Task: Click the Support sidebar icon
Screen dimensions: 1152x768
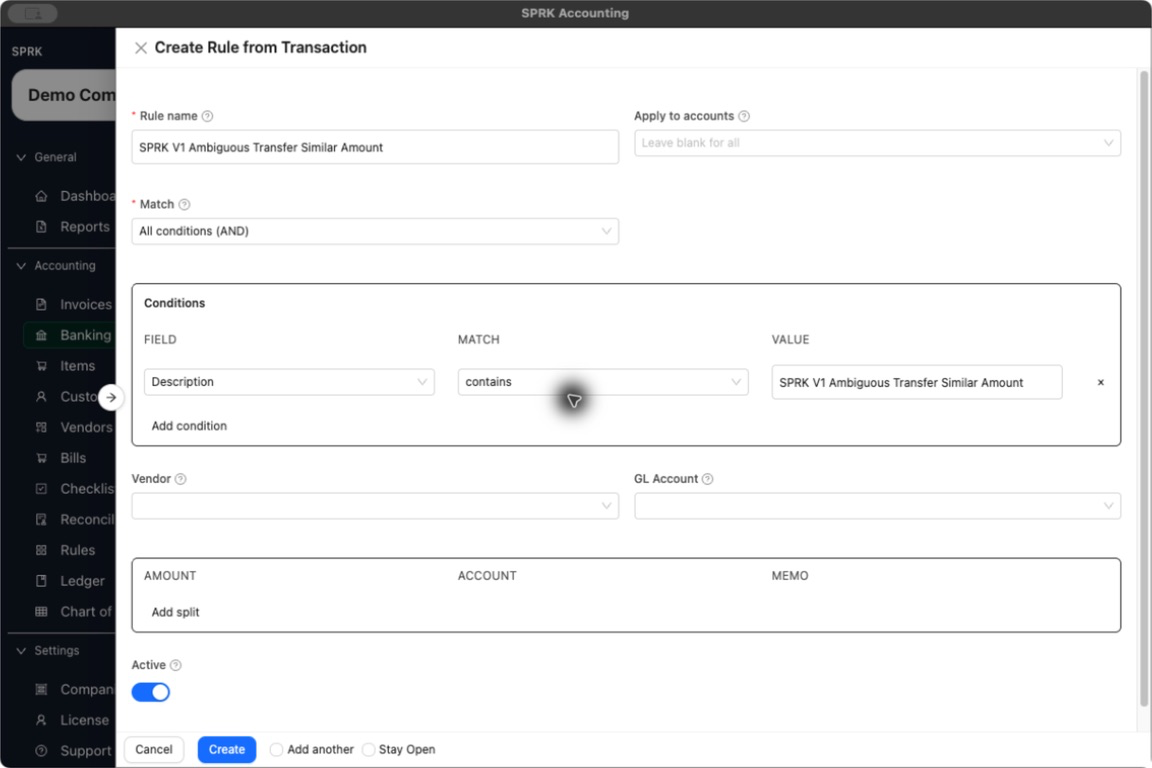Action: 41,751
